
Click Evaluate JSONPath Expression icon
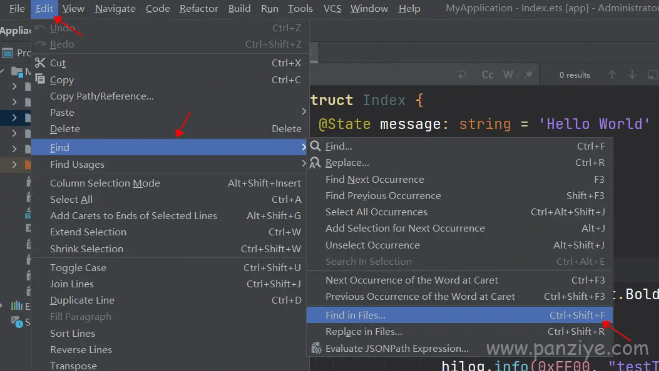[316, 348]
